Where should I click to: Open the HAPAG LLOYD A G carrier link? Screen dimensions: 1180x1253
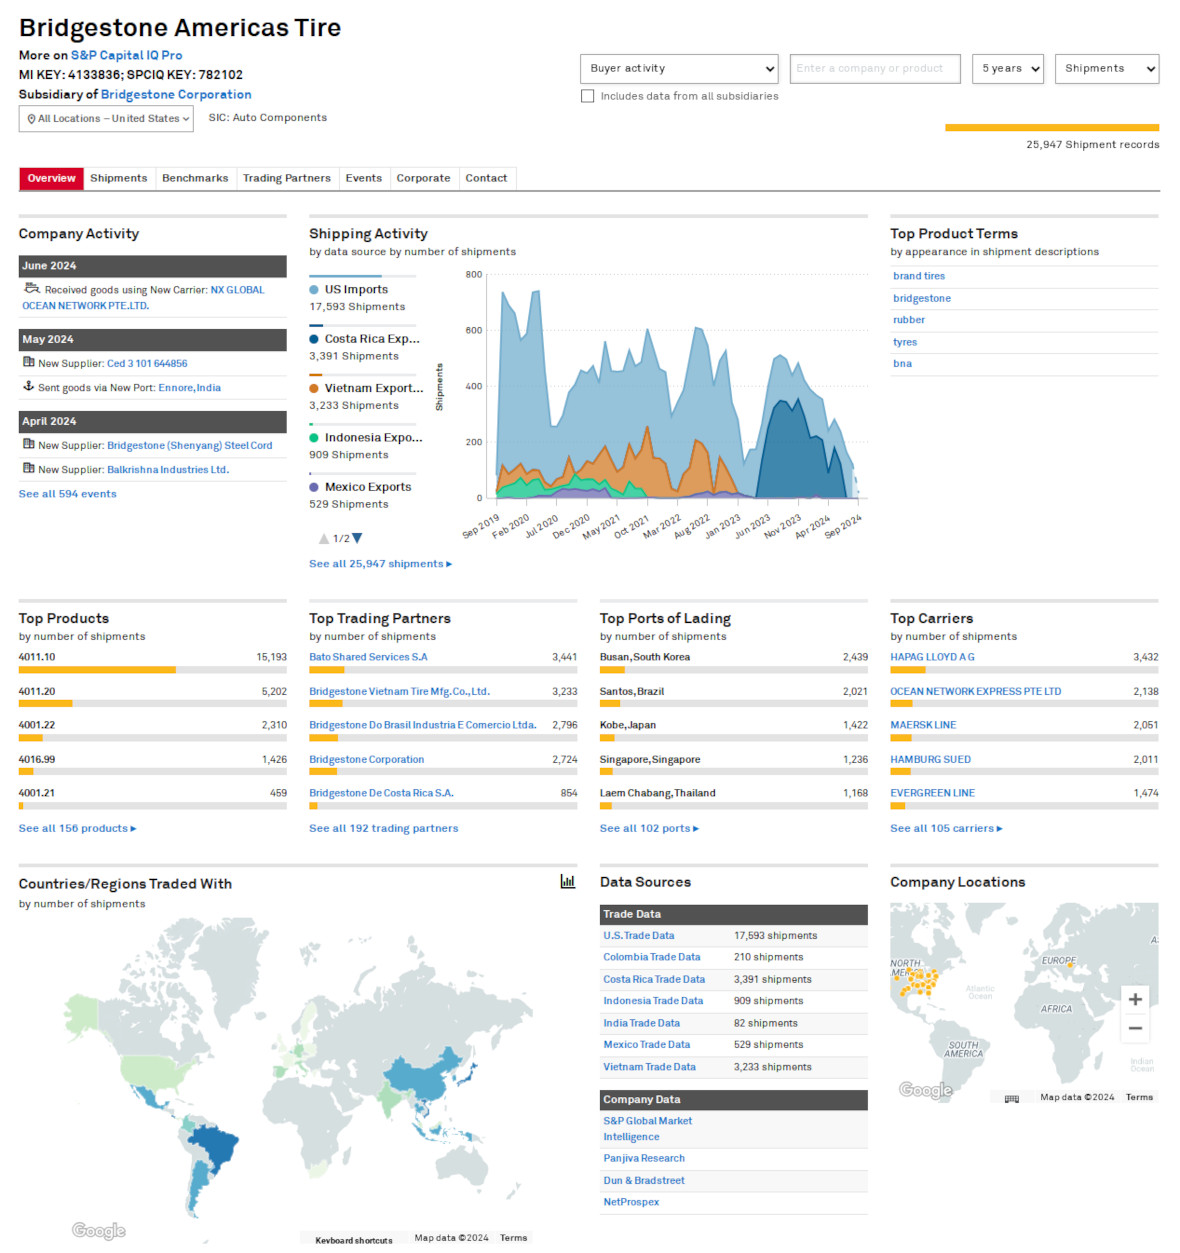click(931, 657)
